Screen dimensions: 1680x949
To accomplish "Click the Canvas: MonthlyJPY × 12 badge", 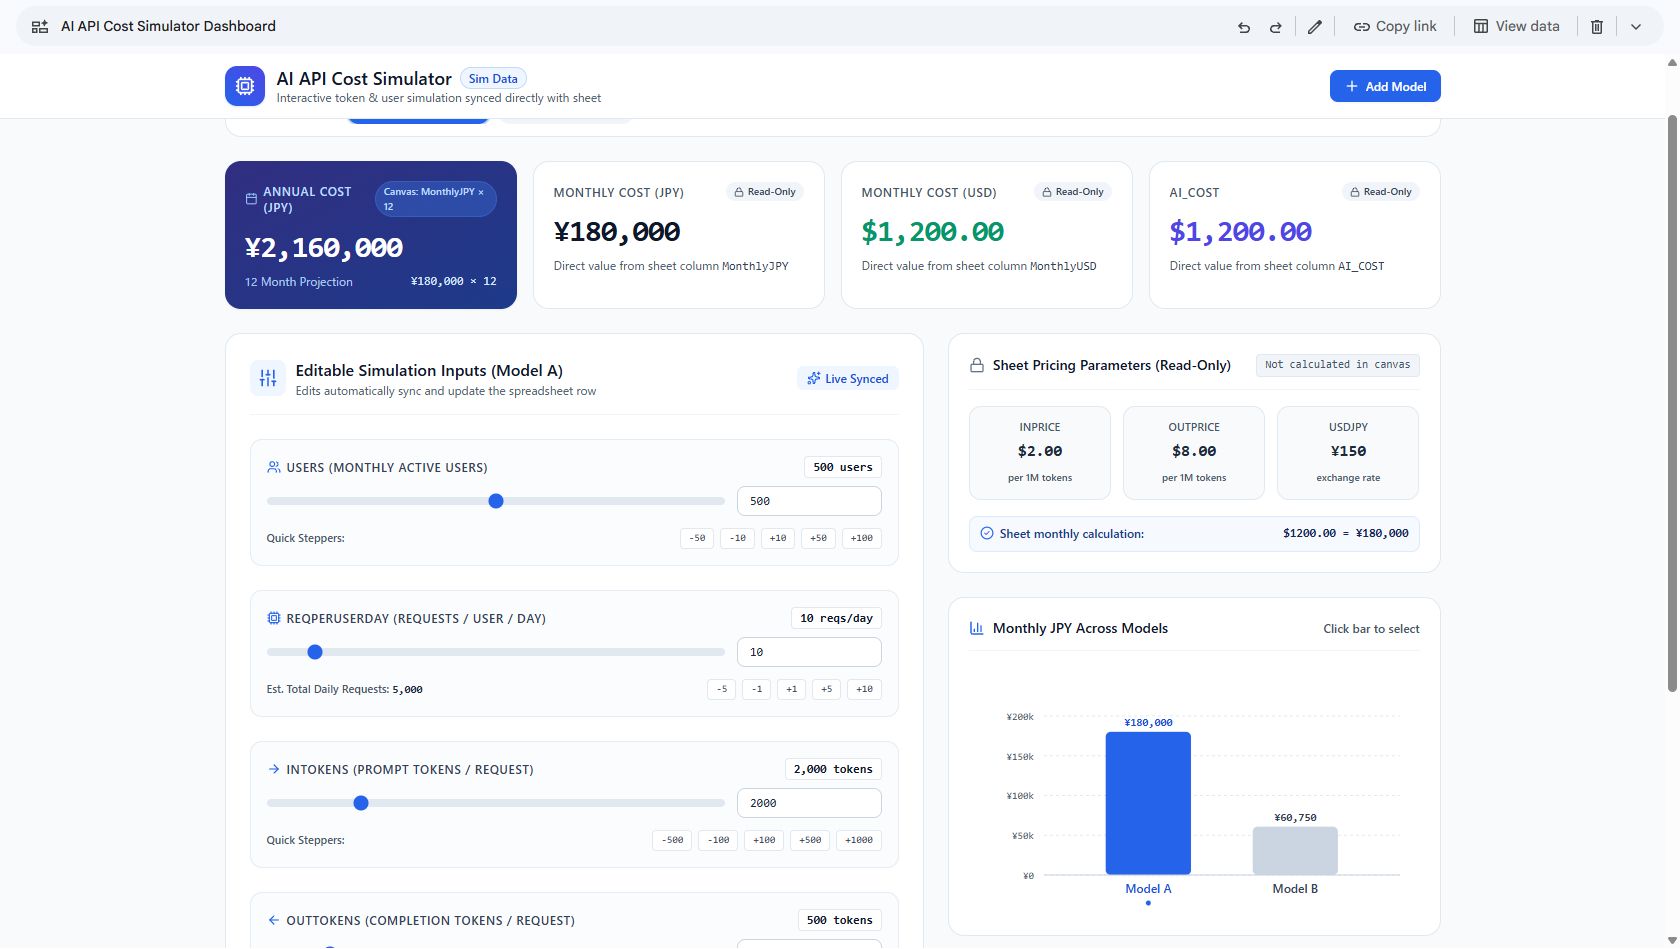I will pos(436,199).
